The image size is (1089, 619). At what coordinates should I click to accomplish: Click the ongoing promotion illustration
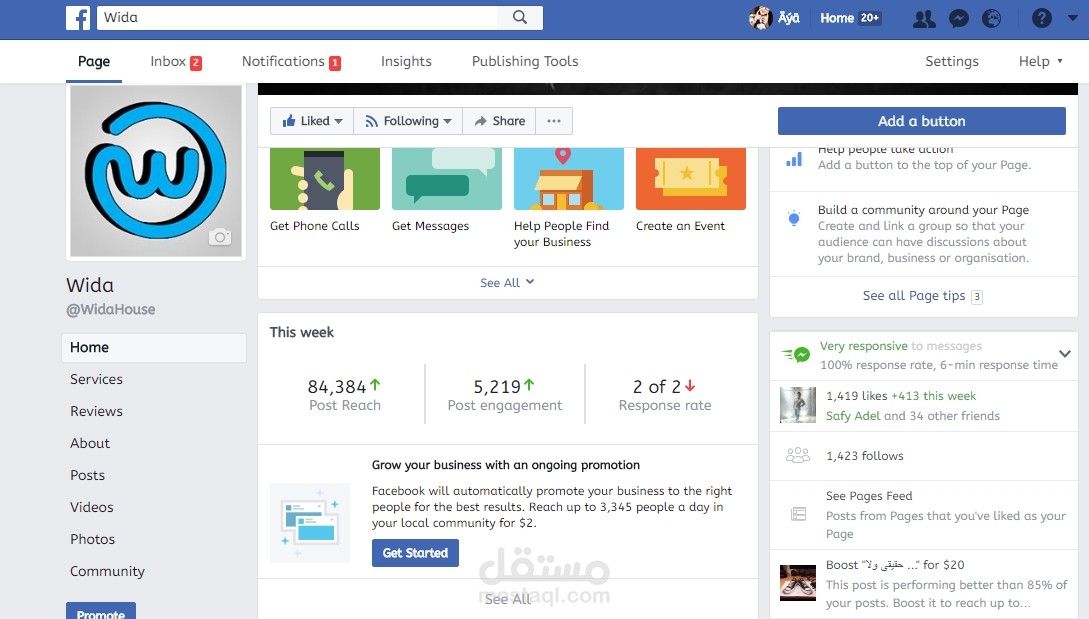310,522
